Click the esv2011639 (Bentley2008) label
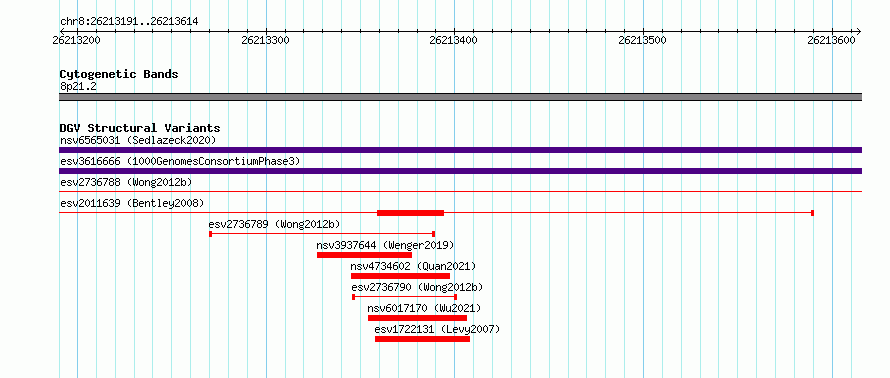Screen dimensions: 890x378 (x=132, y=203)
